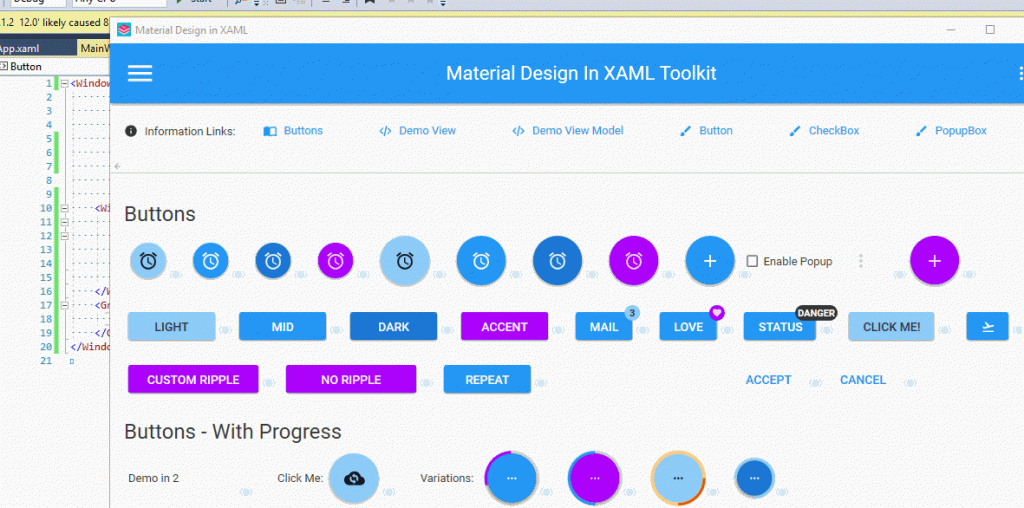Open the CheckBox style link
The height and width of the screenshot is (508, 1024).
824,131
